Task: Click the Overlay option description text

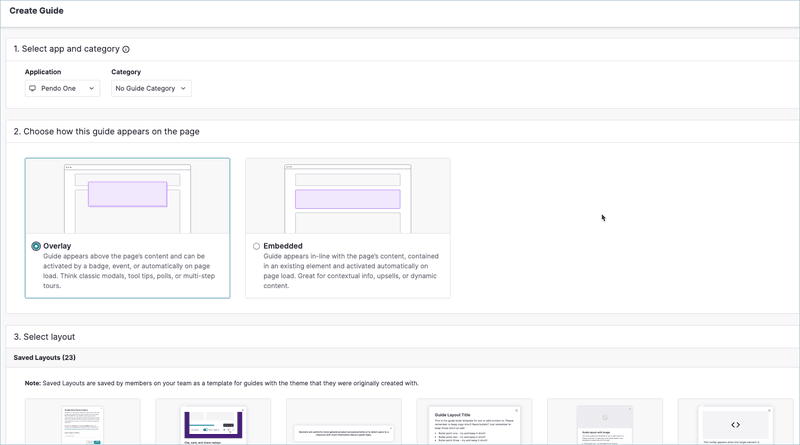Action: coord(128,271)
